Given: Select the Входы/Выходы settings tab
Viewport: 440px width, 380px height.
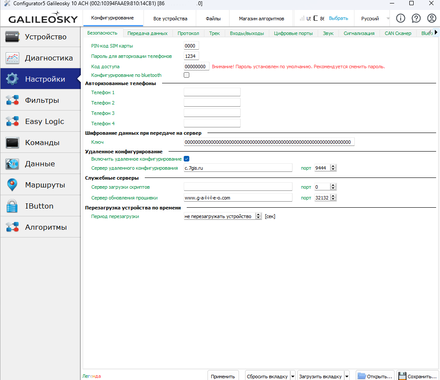Looking at the screenshot, I should [x=247, y=33].
